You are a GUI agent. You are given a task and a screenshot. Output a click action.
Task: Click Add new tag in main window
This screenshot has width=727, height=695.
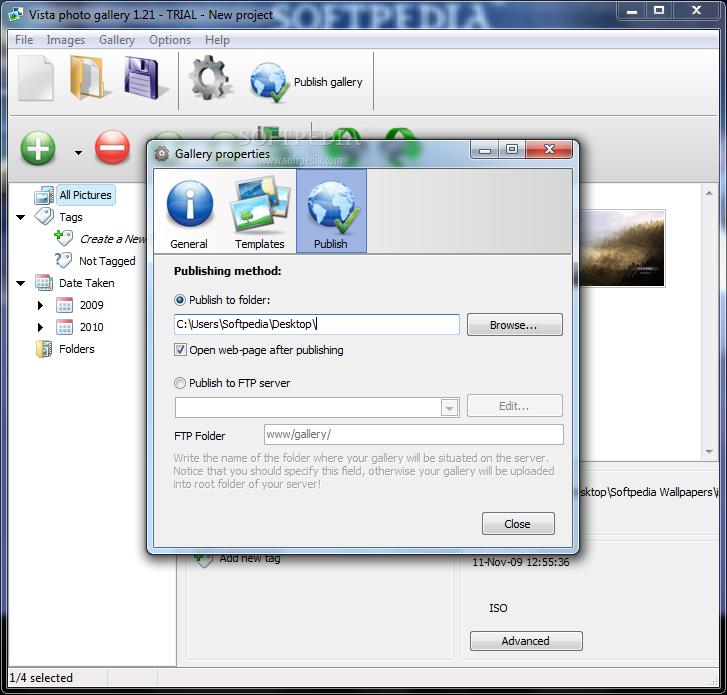(x=250, y=559)
